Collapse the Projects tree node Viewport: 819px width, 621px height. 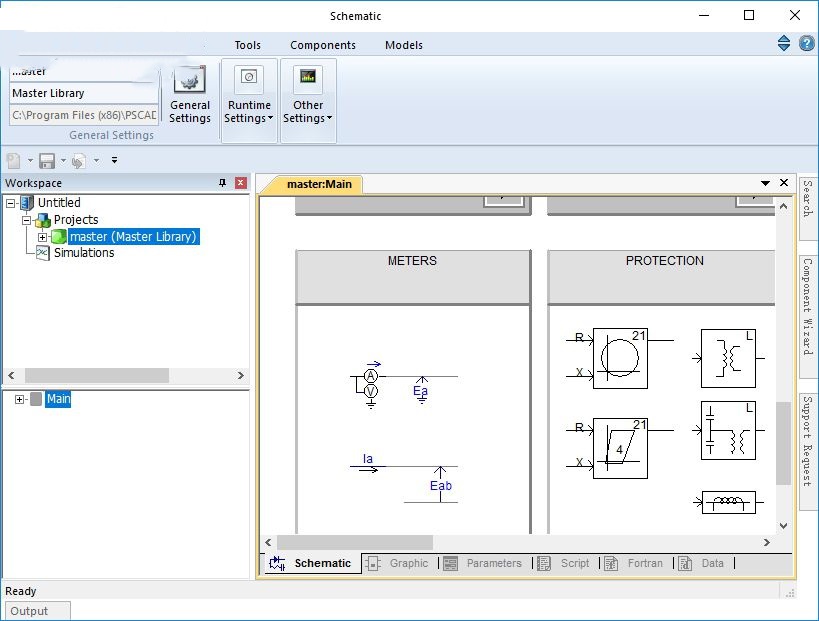click(x=26, y=220)
